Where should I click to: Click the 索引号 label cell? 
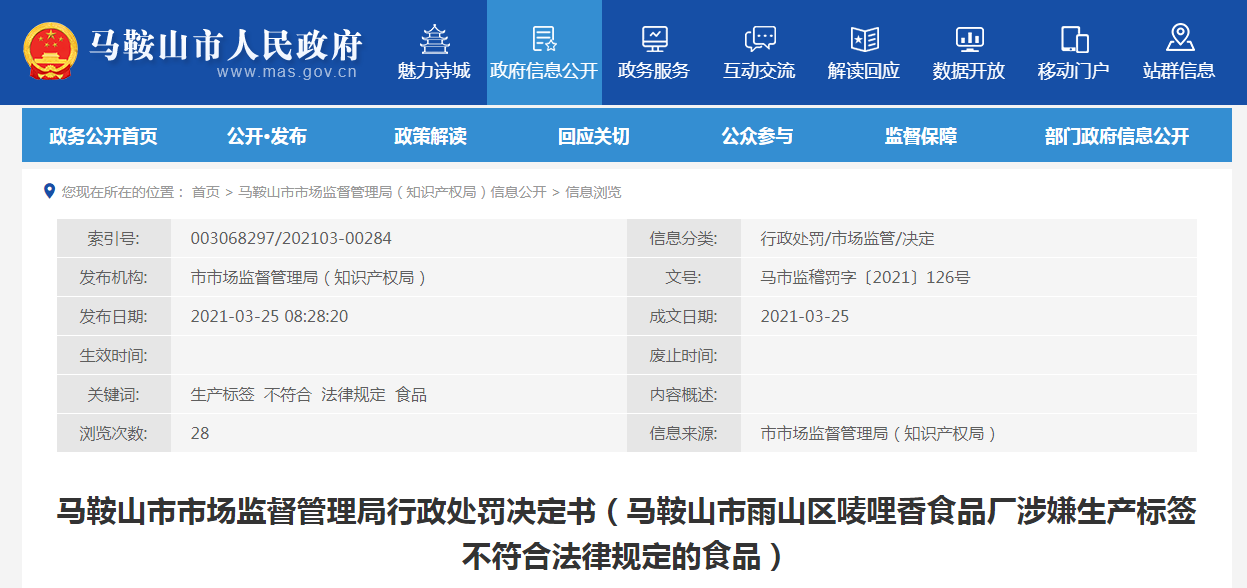(114, 239)
